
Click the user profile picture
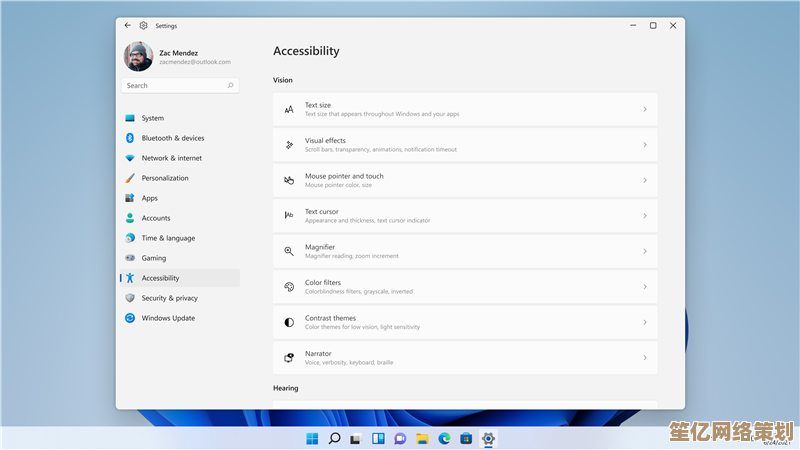click(x=138, y=56)
